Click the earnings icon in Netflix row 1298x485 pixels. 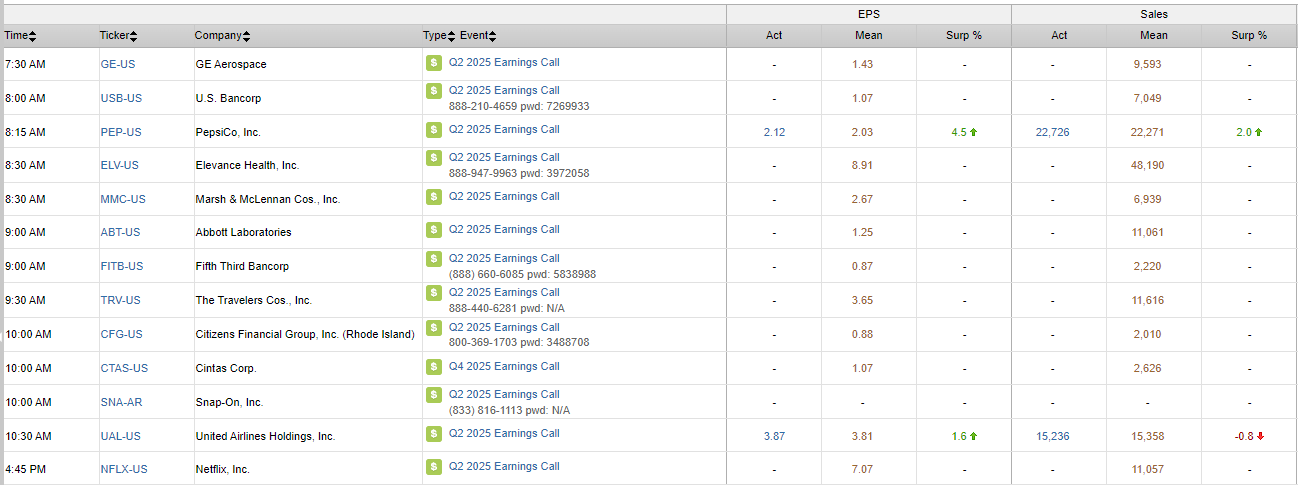click(x=433, y=467)
